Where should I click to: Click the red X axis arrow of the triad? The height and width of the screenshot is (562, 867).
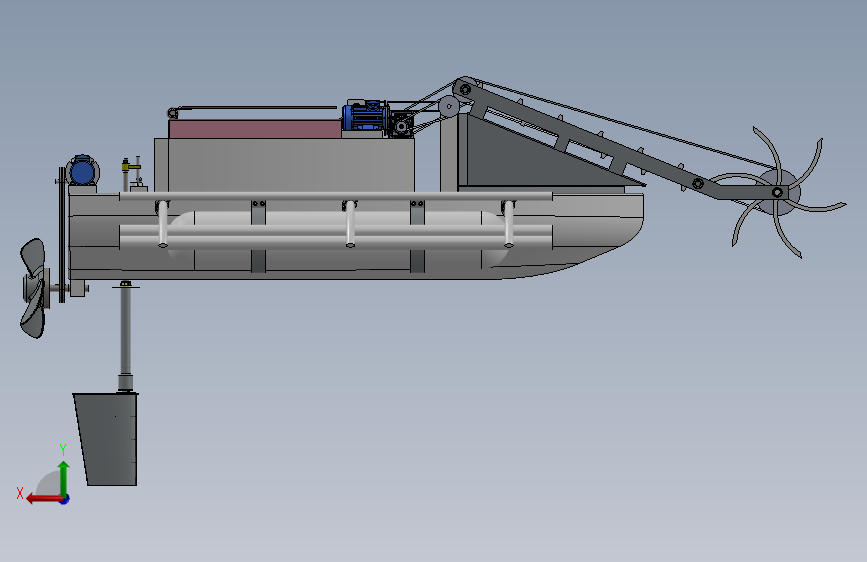coord(43,499)
